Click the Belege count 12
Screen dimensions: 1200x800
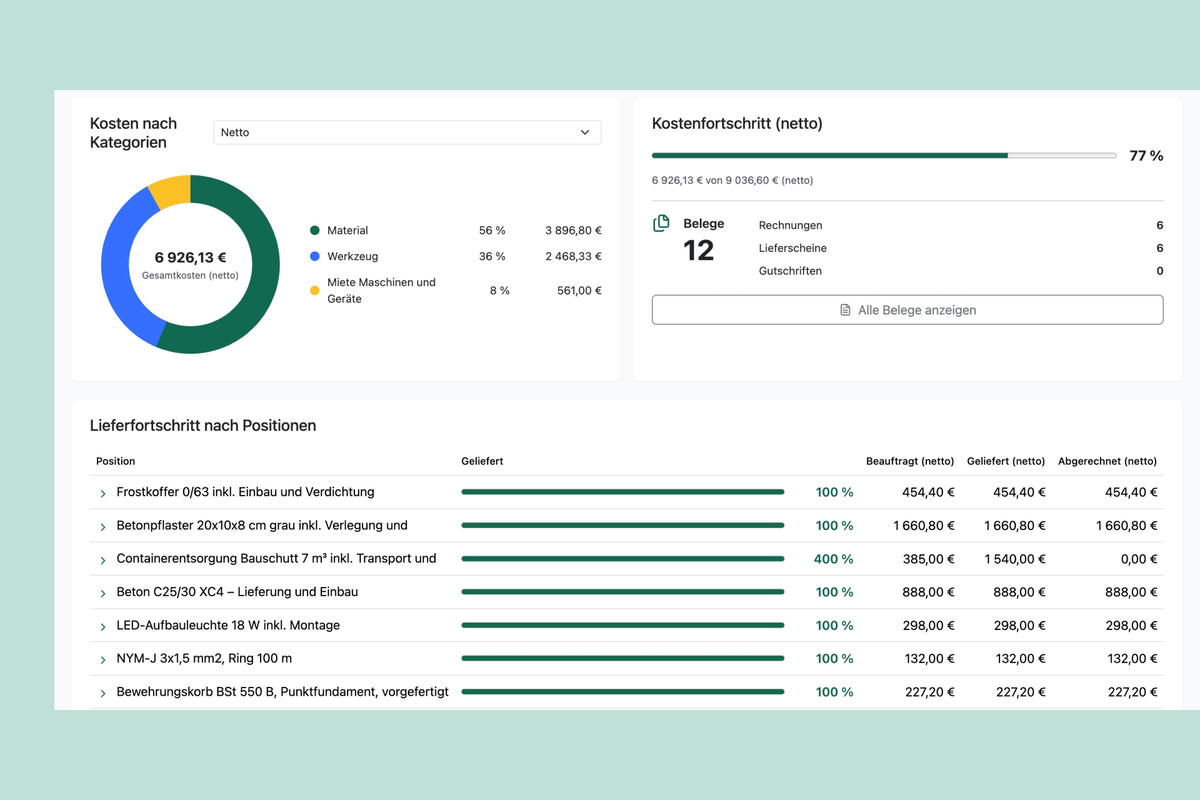(x=698, y=250)
